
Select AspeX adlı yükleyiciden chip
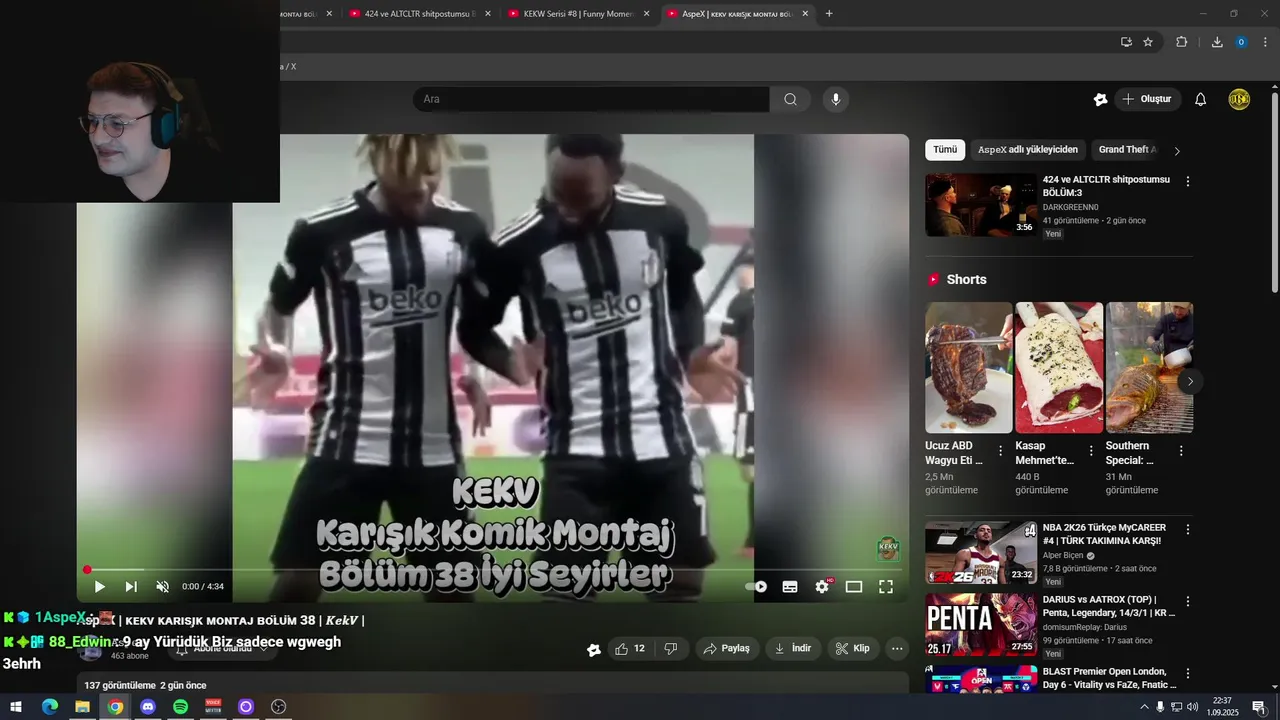1028,150
